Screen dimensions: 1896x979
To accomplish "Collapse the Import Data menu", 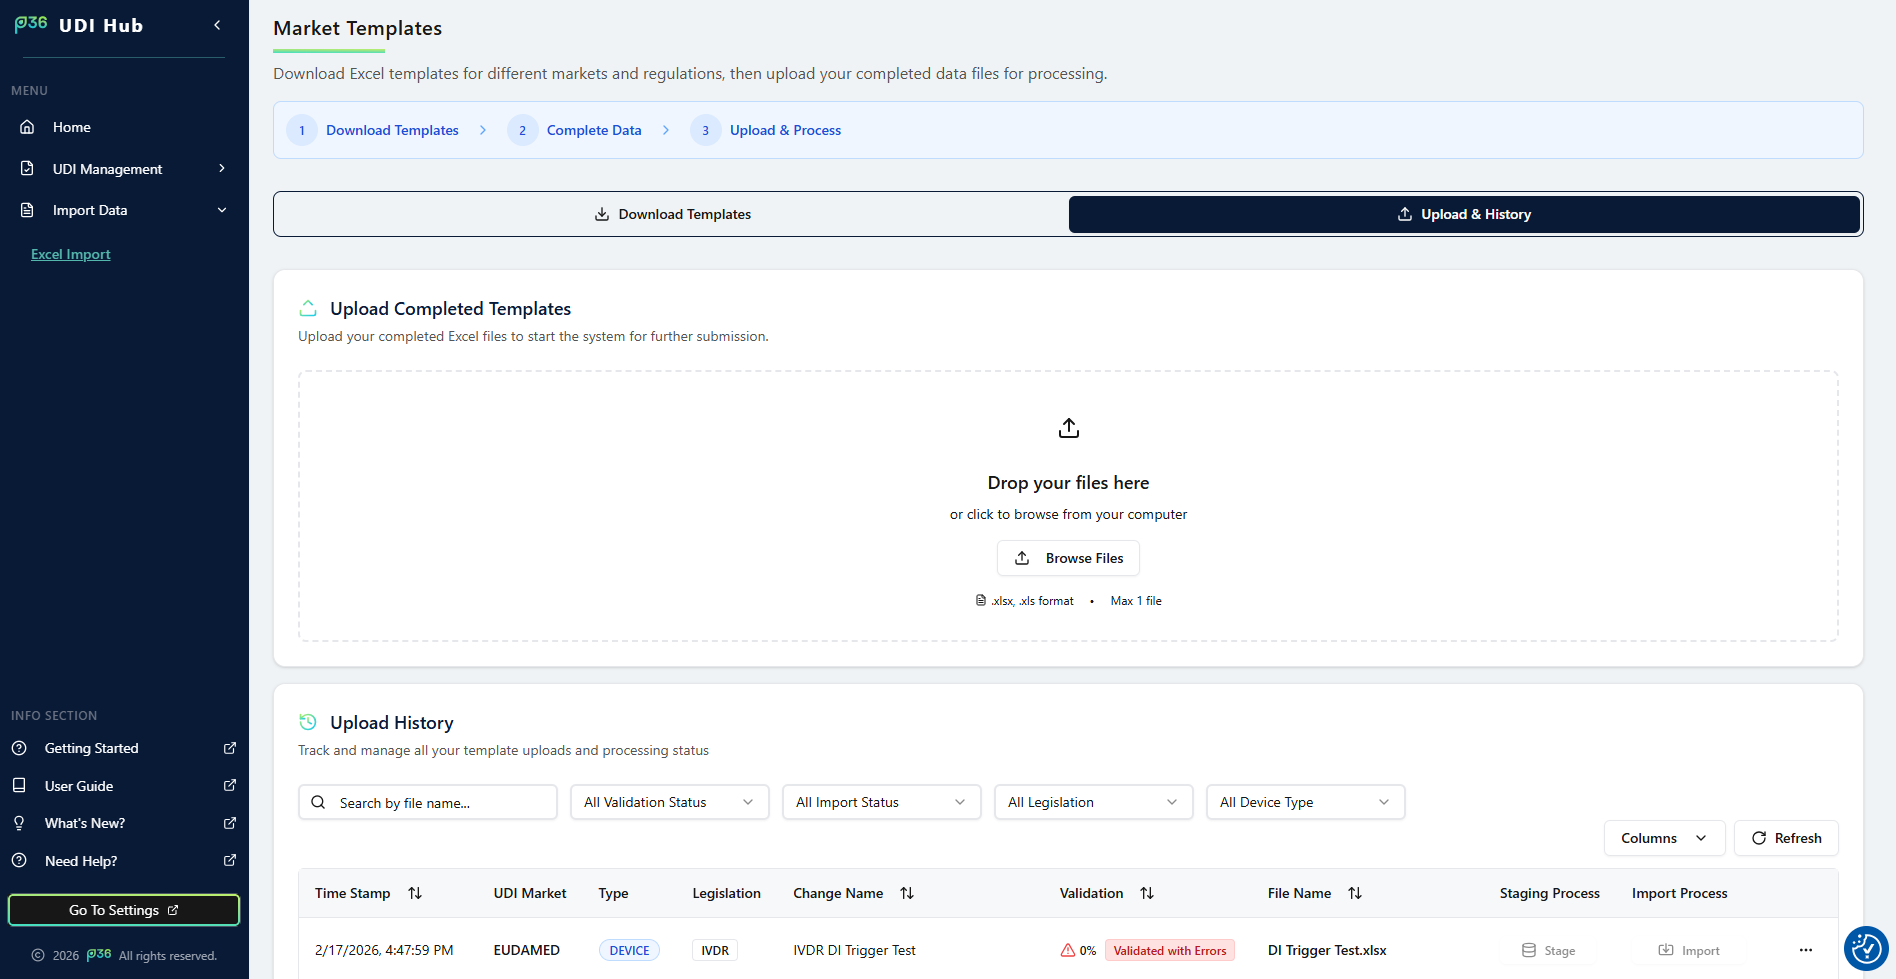I will pos(124,210).
